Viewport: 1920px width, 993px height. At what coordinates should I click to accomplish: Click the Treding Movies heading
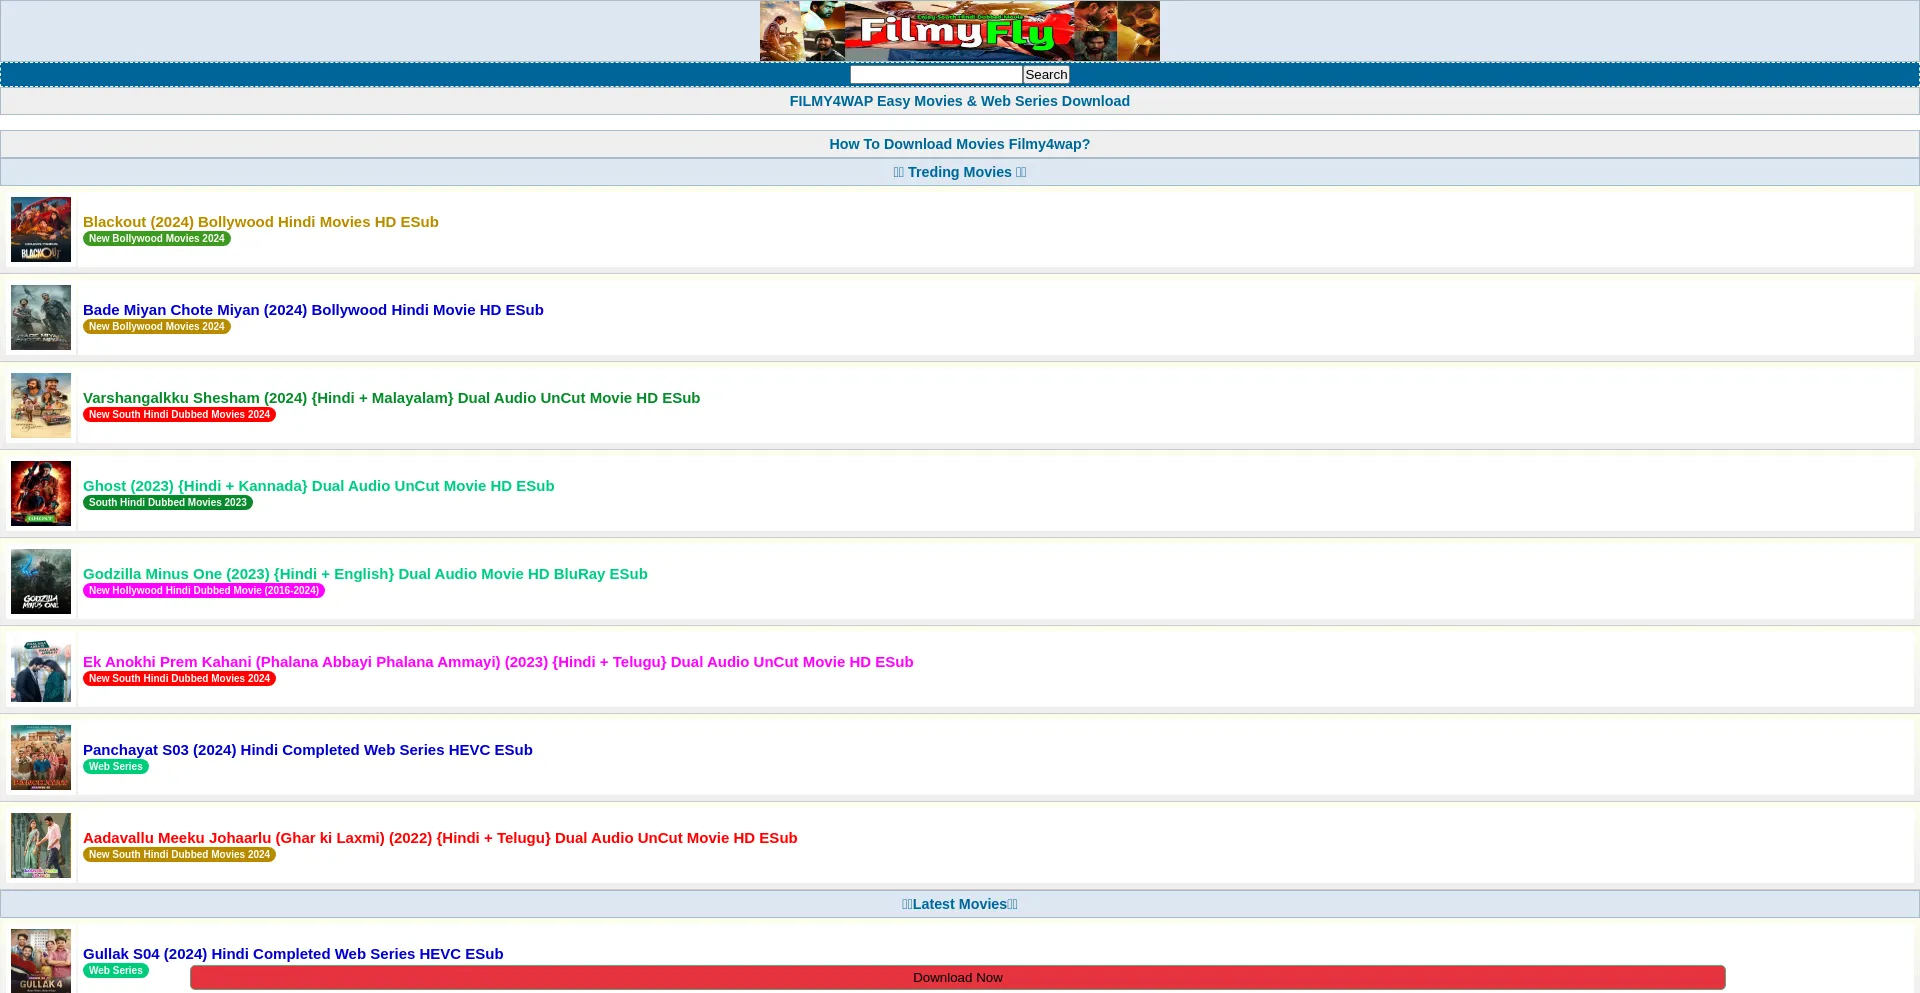pyautogui.click(x=959, y=172)
